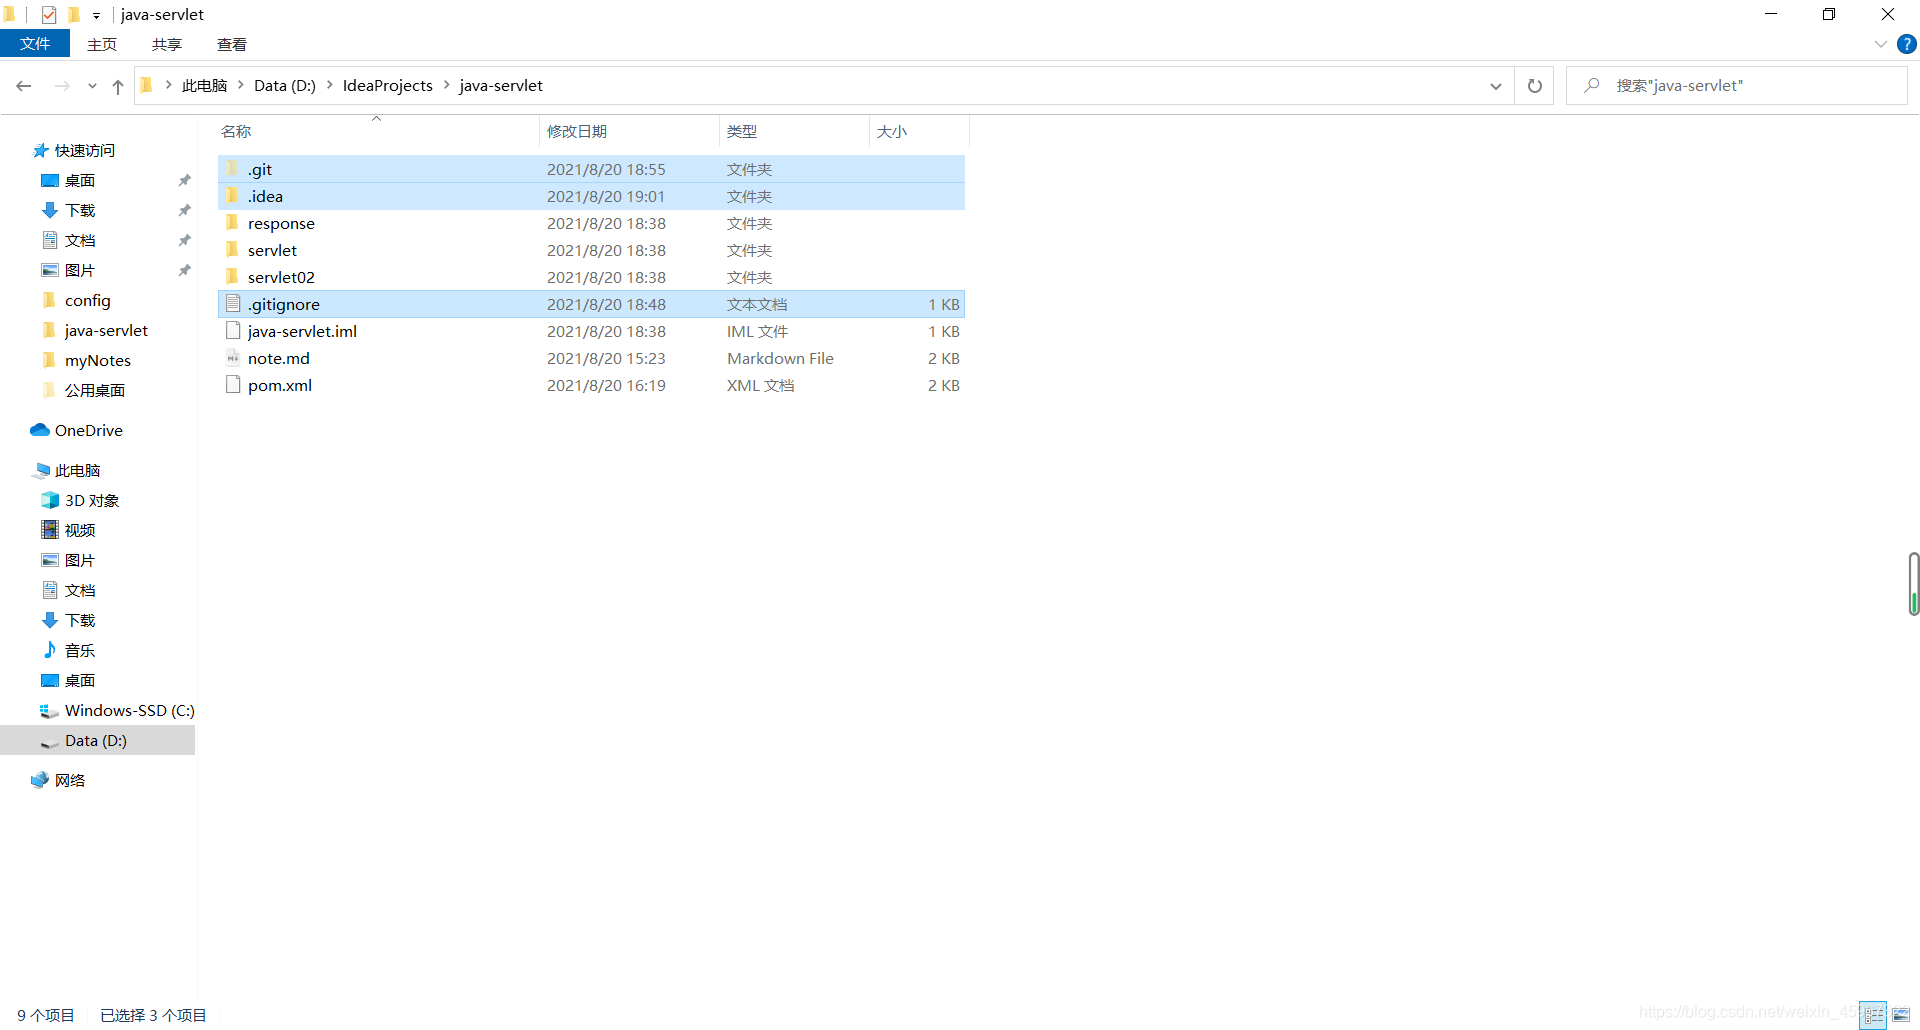Open 视频 under this PC

click(80, 530)
